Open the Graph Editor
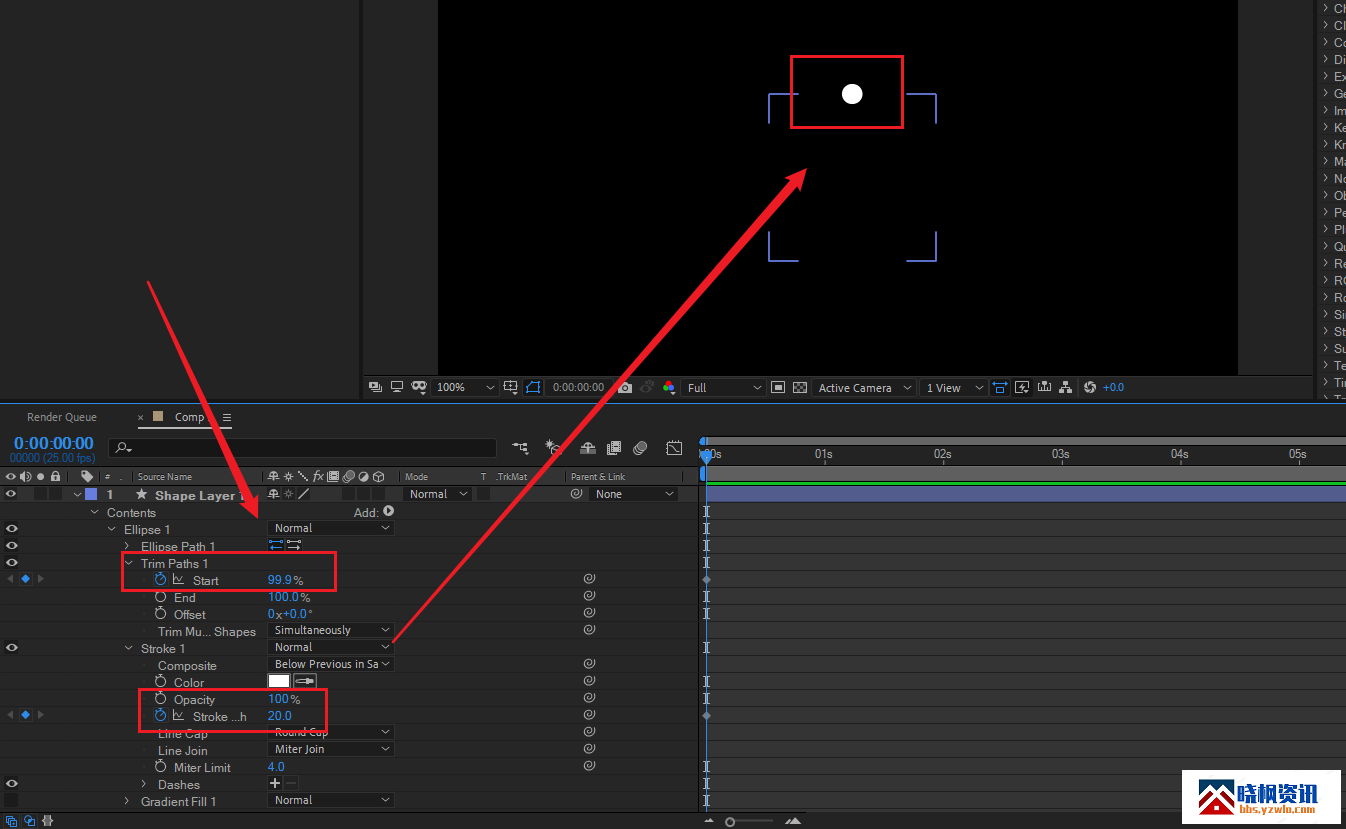Image resolution: width=1346 pixels, height=829 pixels. (675, 448)
